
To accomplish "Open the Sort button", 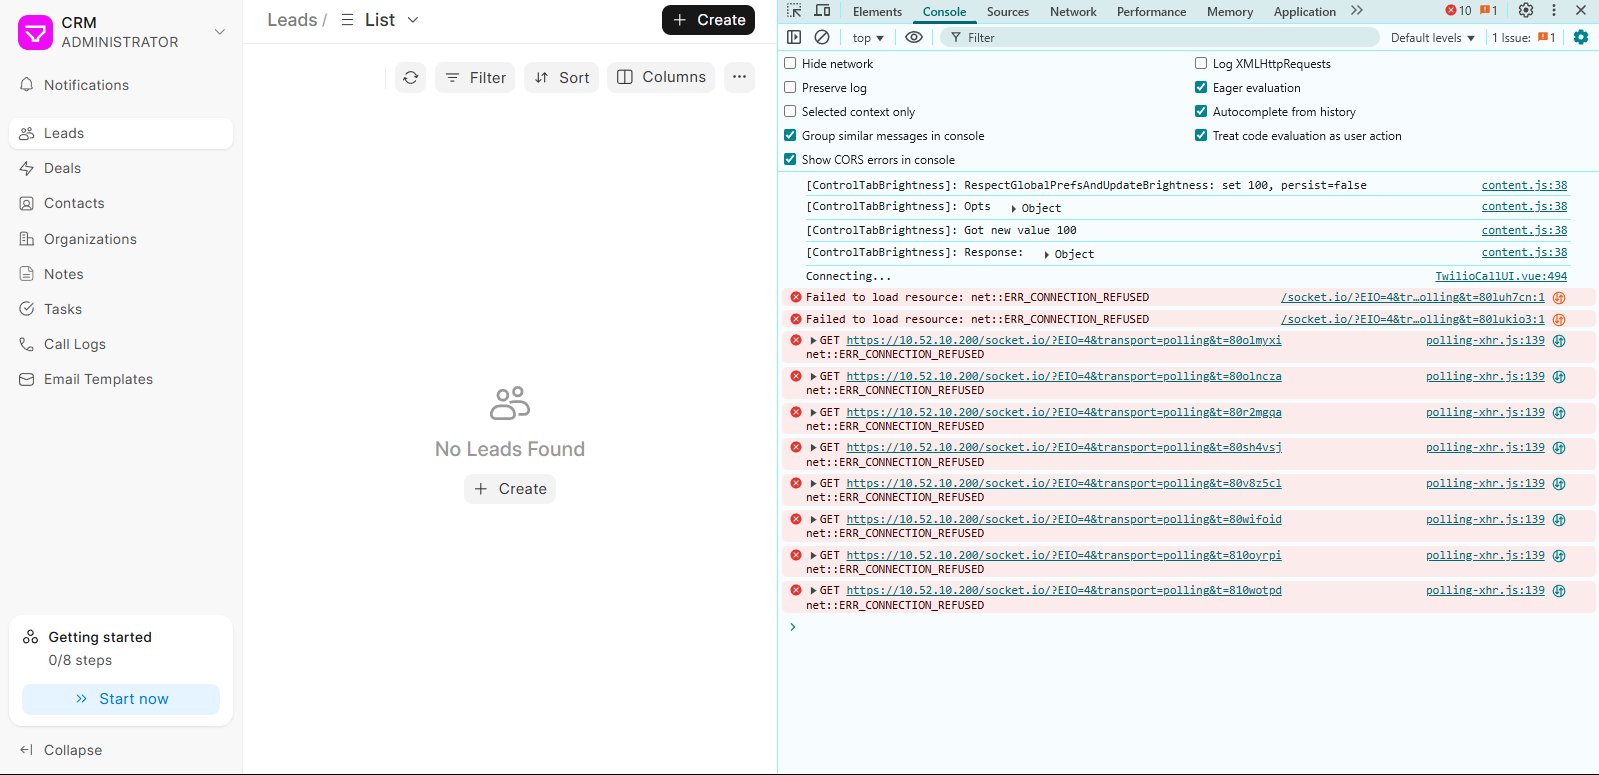I will coord(561,77).
